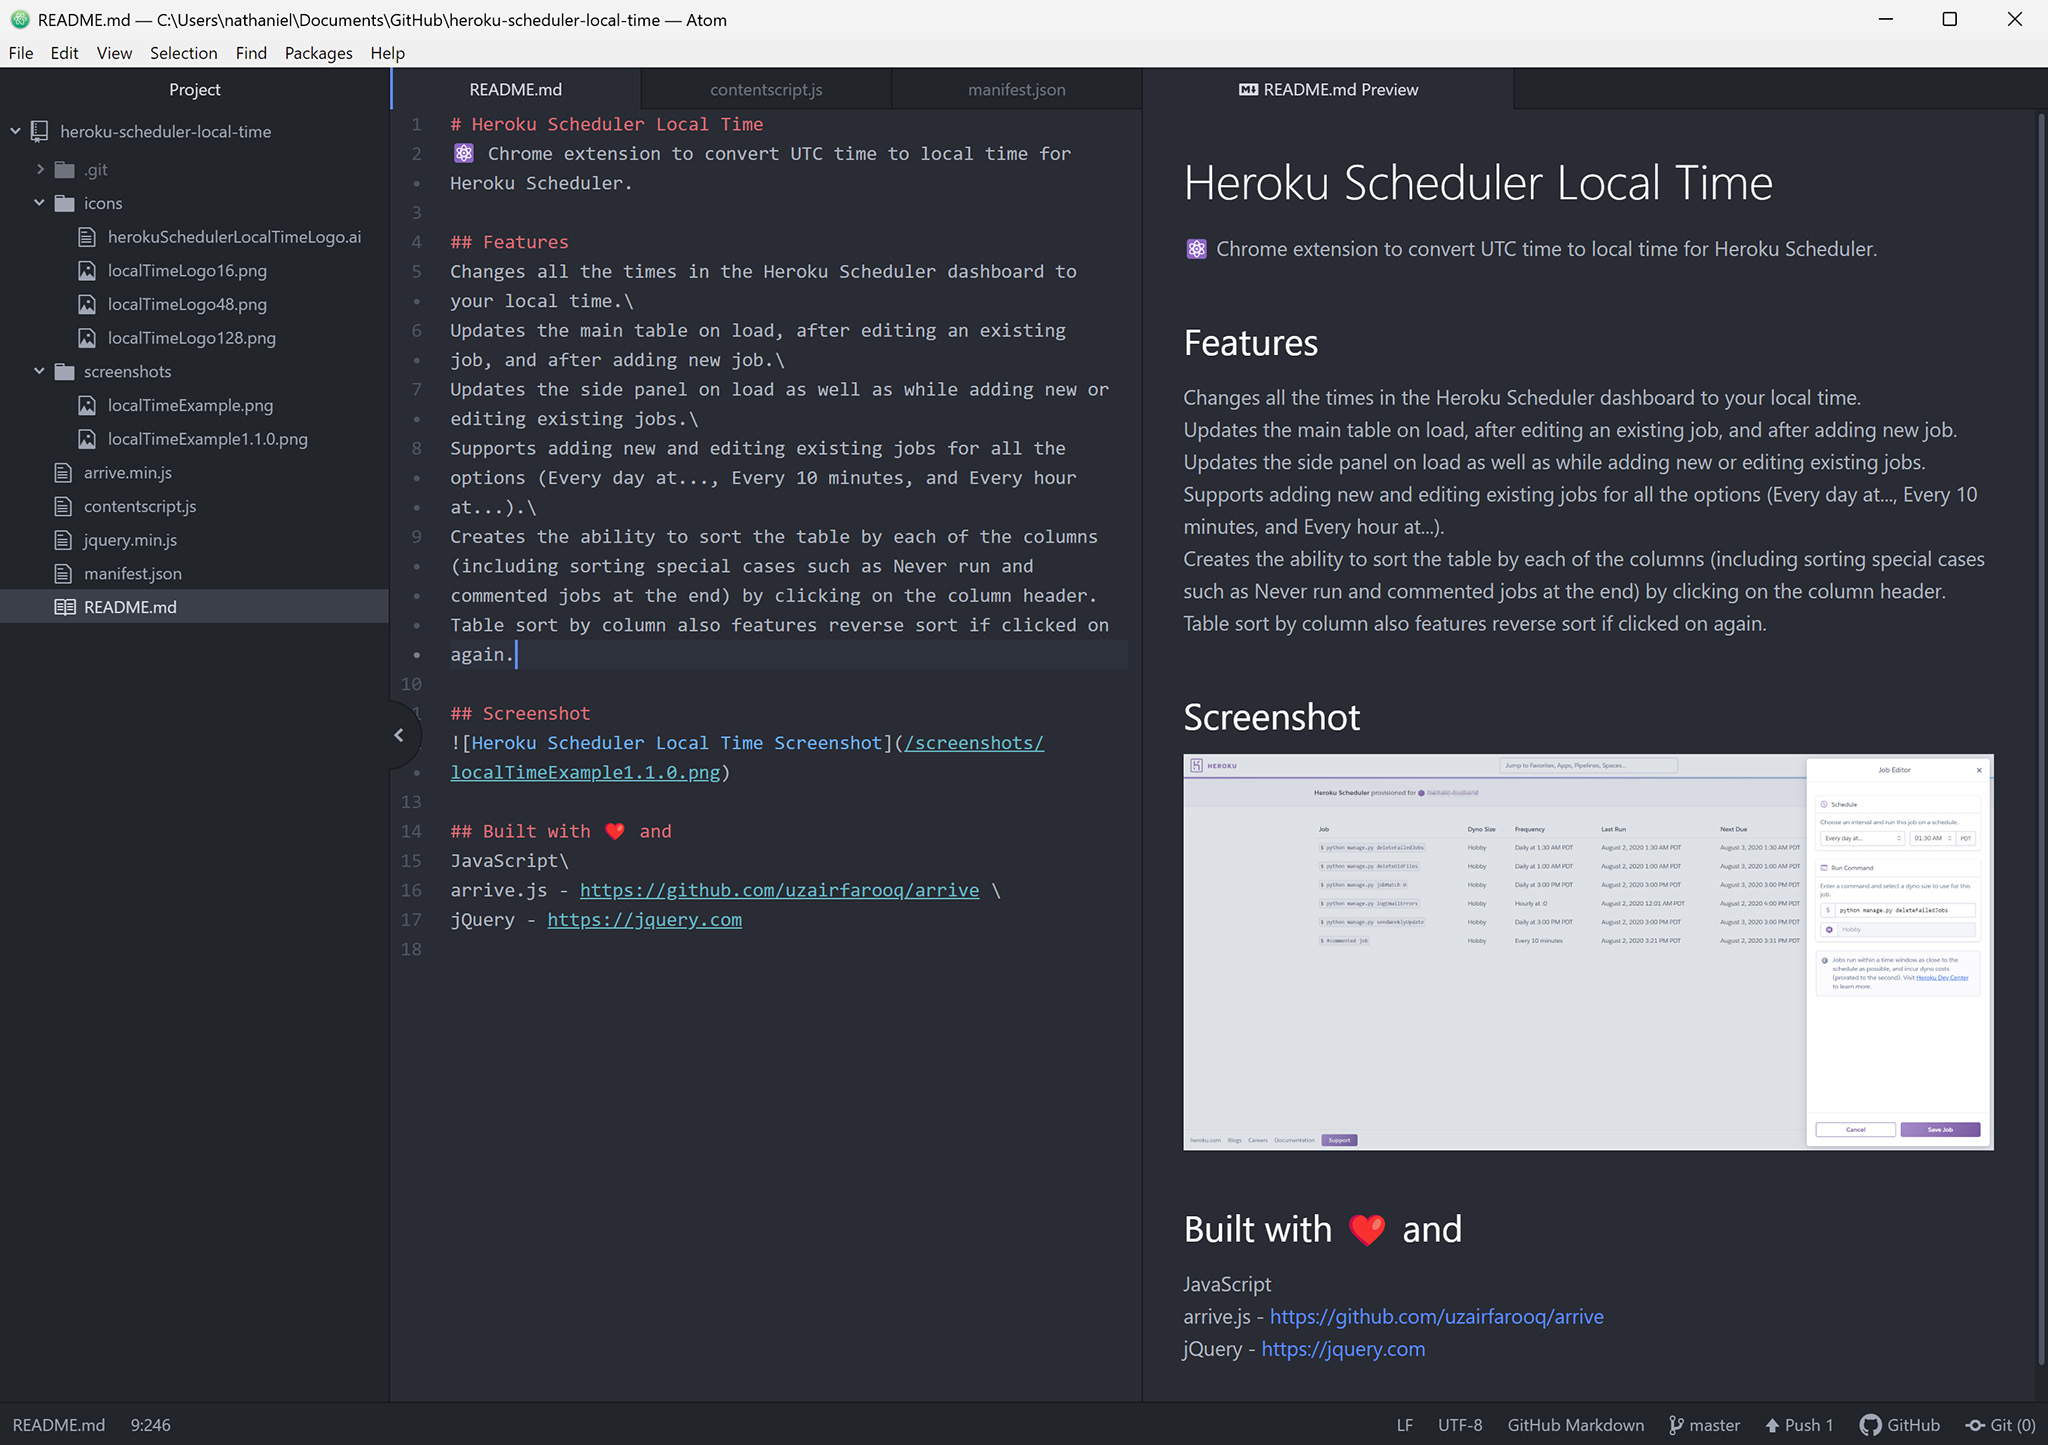Click the Atom logo in the title bar

click(20, 19)
